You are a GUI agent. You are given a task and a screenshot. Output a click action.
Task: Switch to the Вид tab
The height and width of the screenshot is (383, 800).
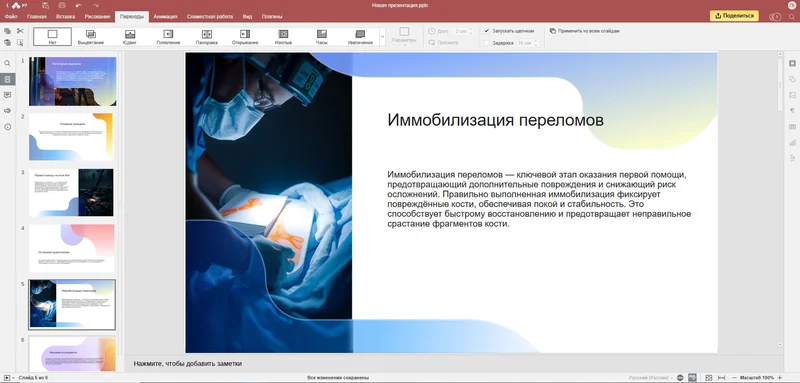(x=247, y=16)
